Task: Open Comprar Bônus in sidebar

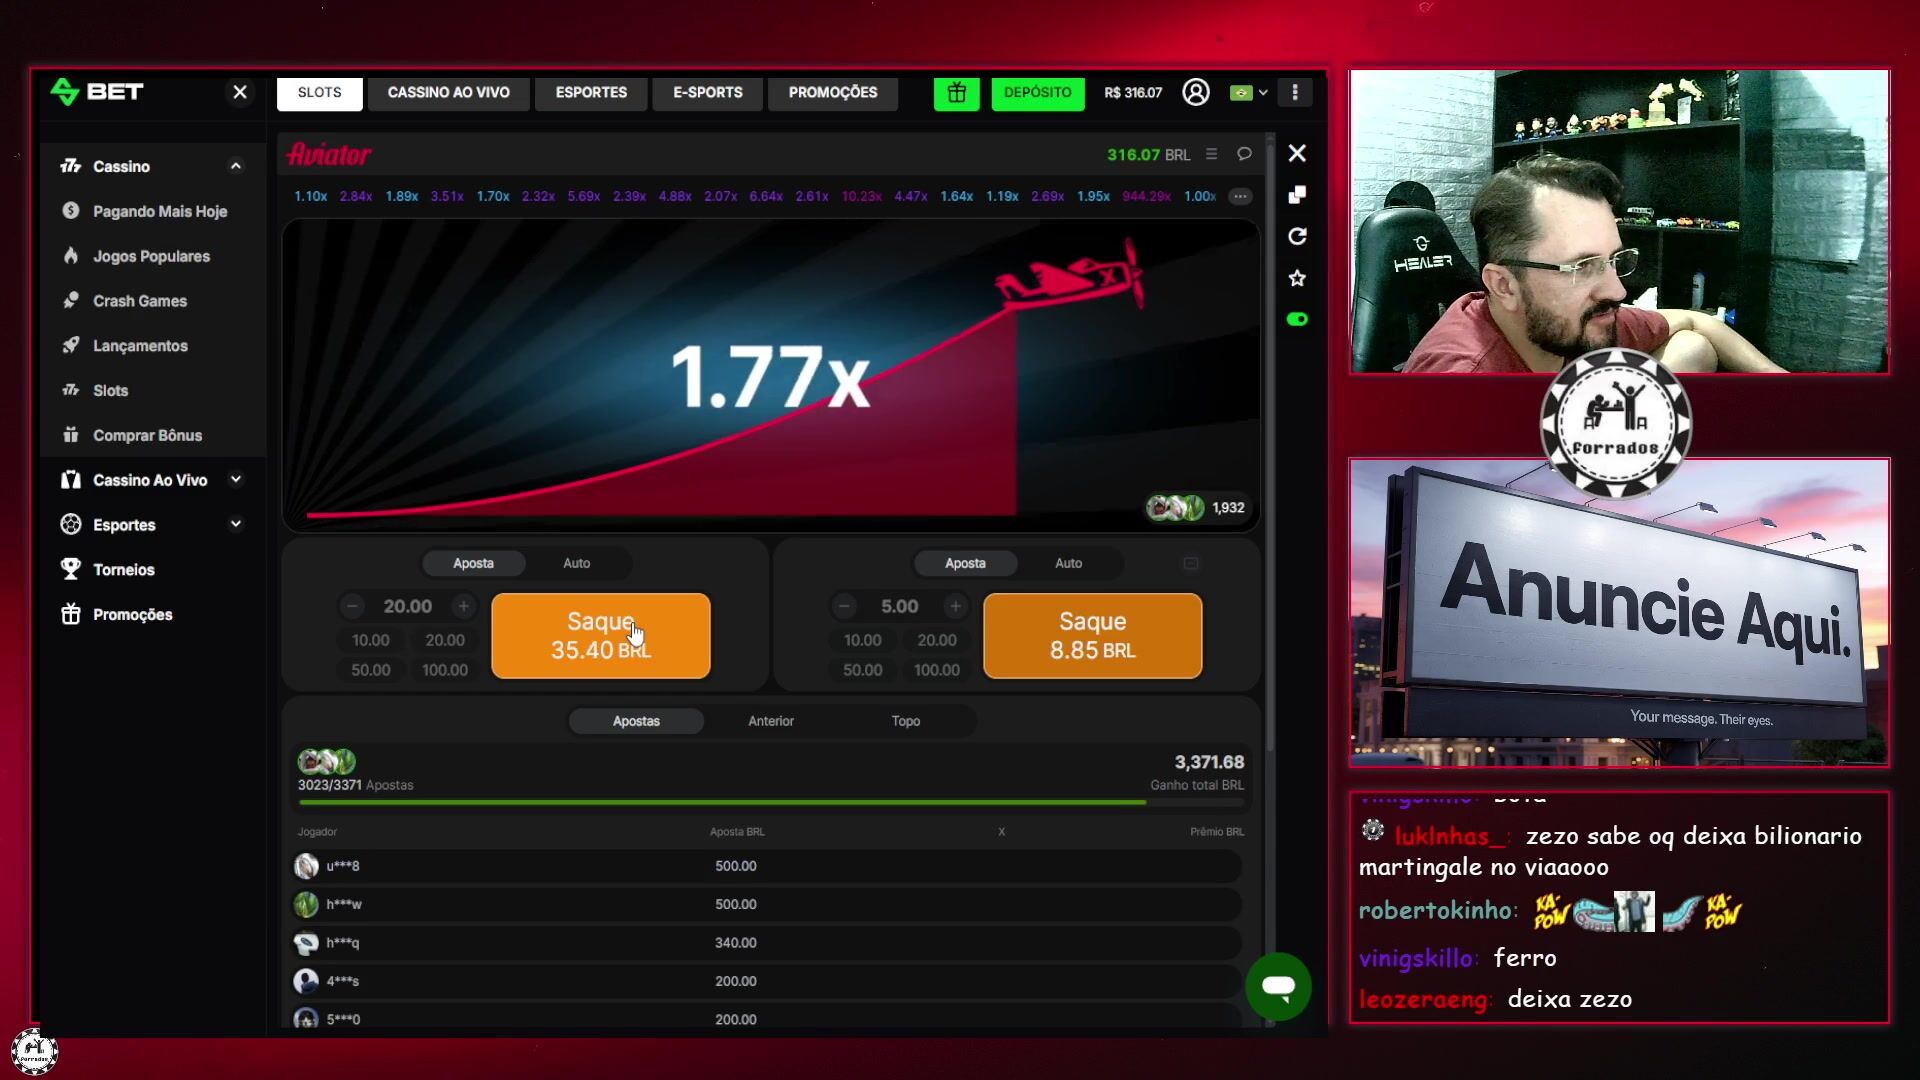Action: click(x=147, y=436)
